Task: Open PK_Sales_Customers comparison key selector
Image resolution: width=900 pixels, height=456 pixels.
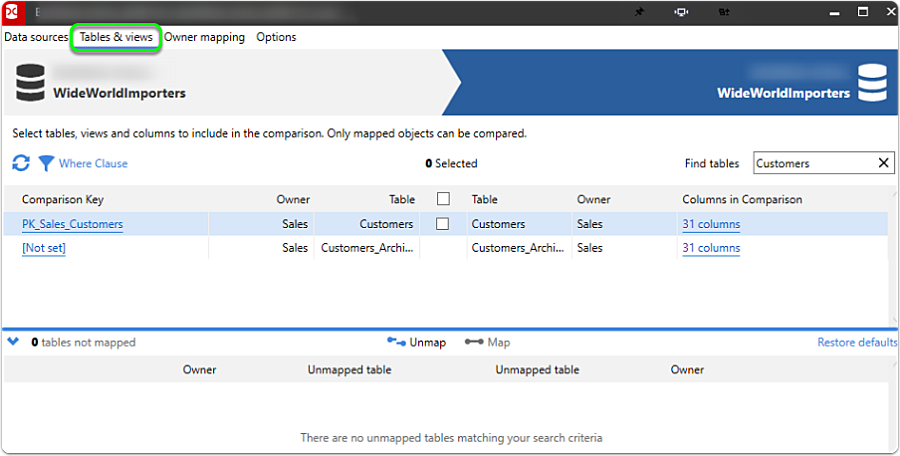Action: coord(72,224)
